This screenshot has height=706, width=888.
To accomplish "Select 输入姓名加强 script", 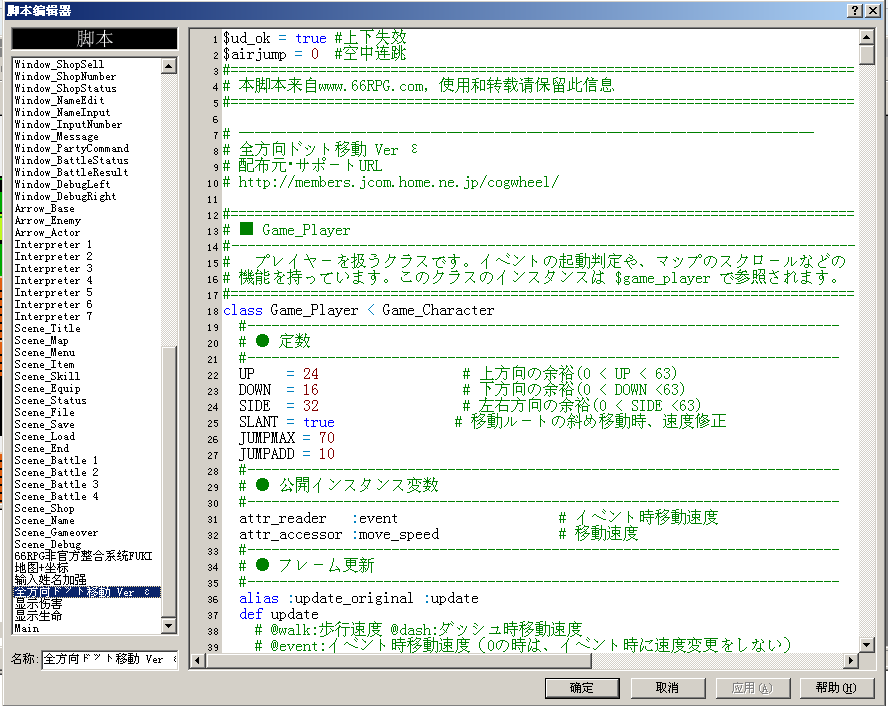I will [x=50, y=580].
